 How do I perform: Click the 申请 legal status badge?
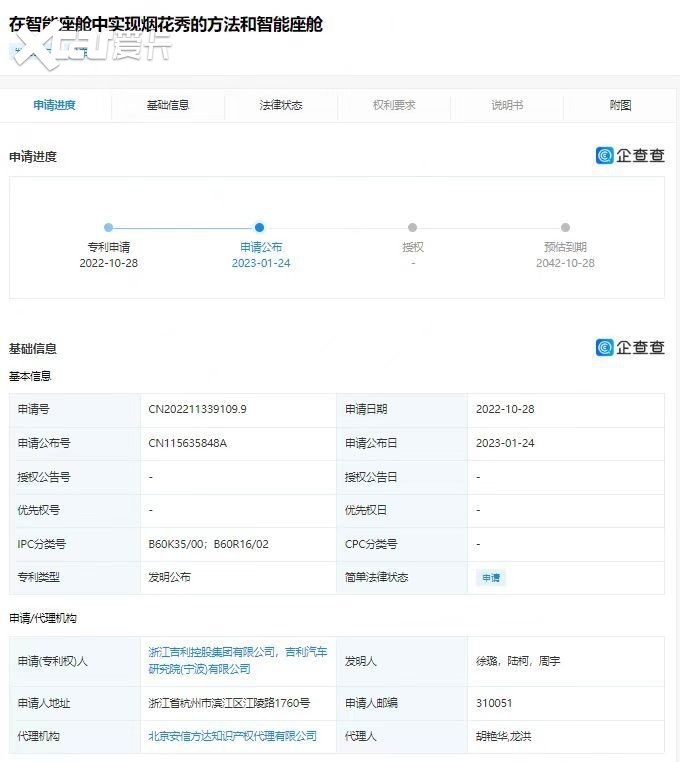[491, 578]
